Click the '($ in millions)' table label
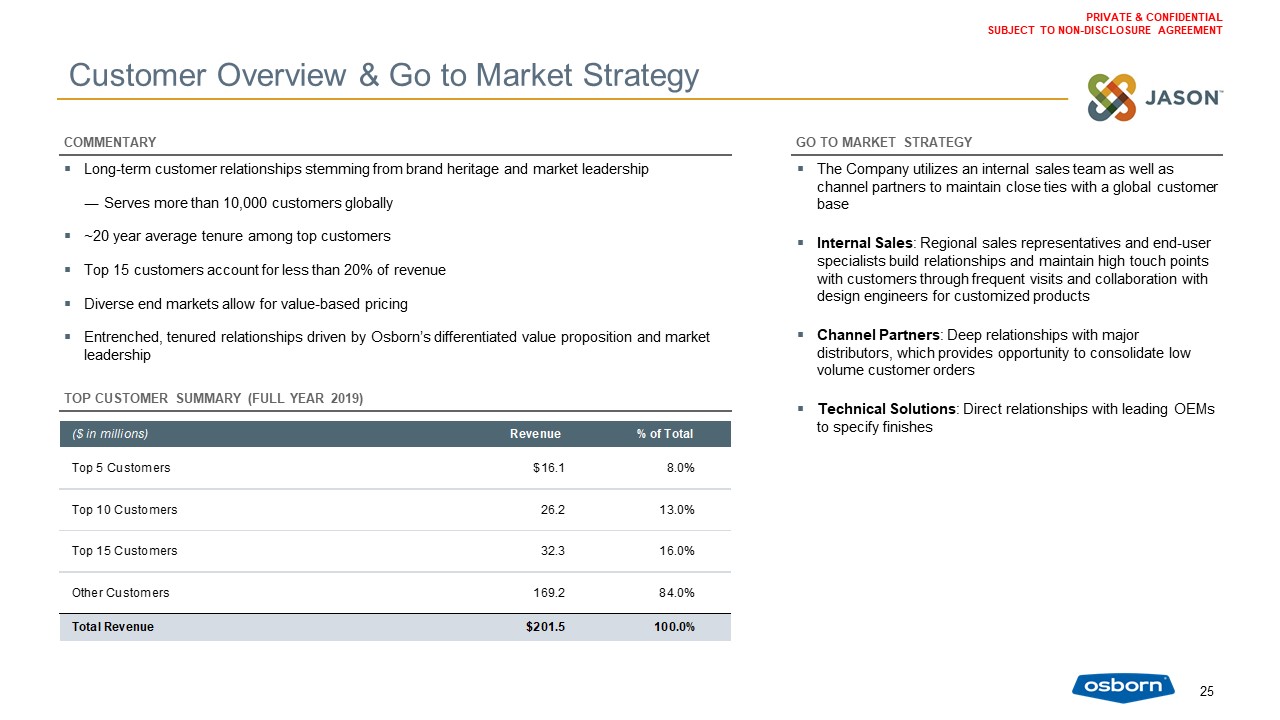The width and height of the screenshot is (1280, 720). coord(110,434)
